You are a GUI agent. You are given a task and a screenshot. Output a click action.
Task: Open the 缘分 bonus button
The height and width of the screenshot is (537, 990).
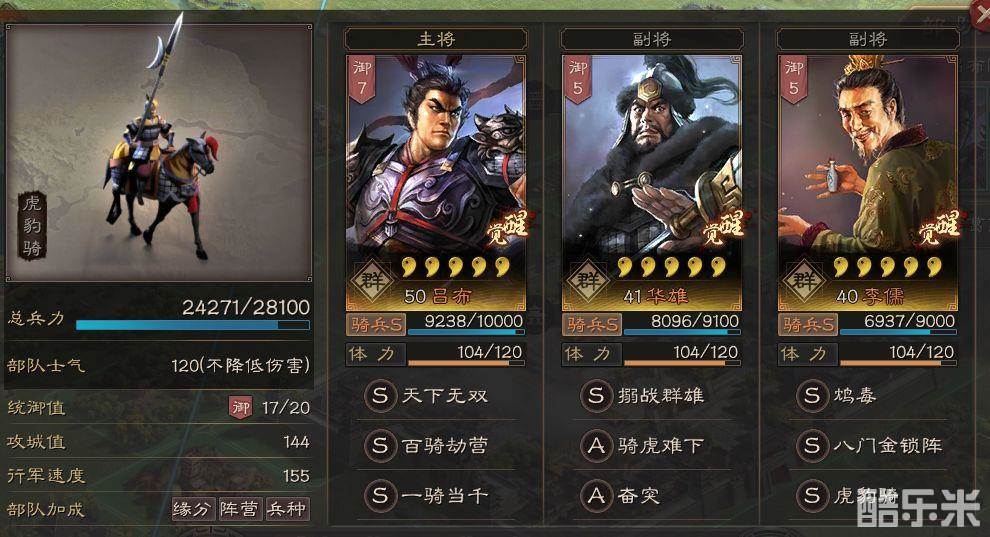point(192,509)
